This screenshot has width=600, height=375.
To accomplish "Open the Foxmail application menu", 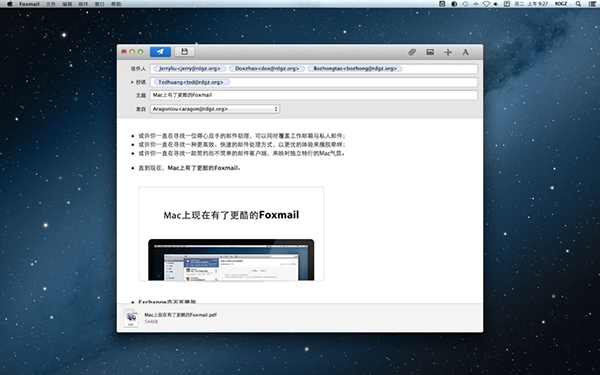I will click(x=29, y=4).
